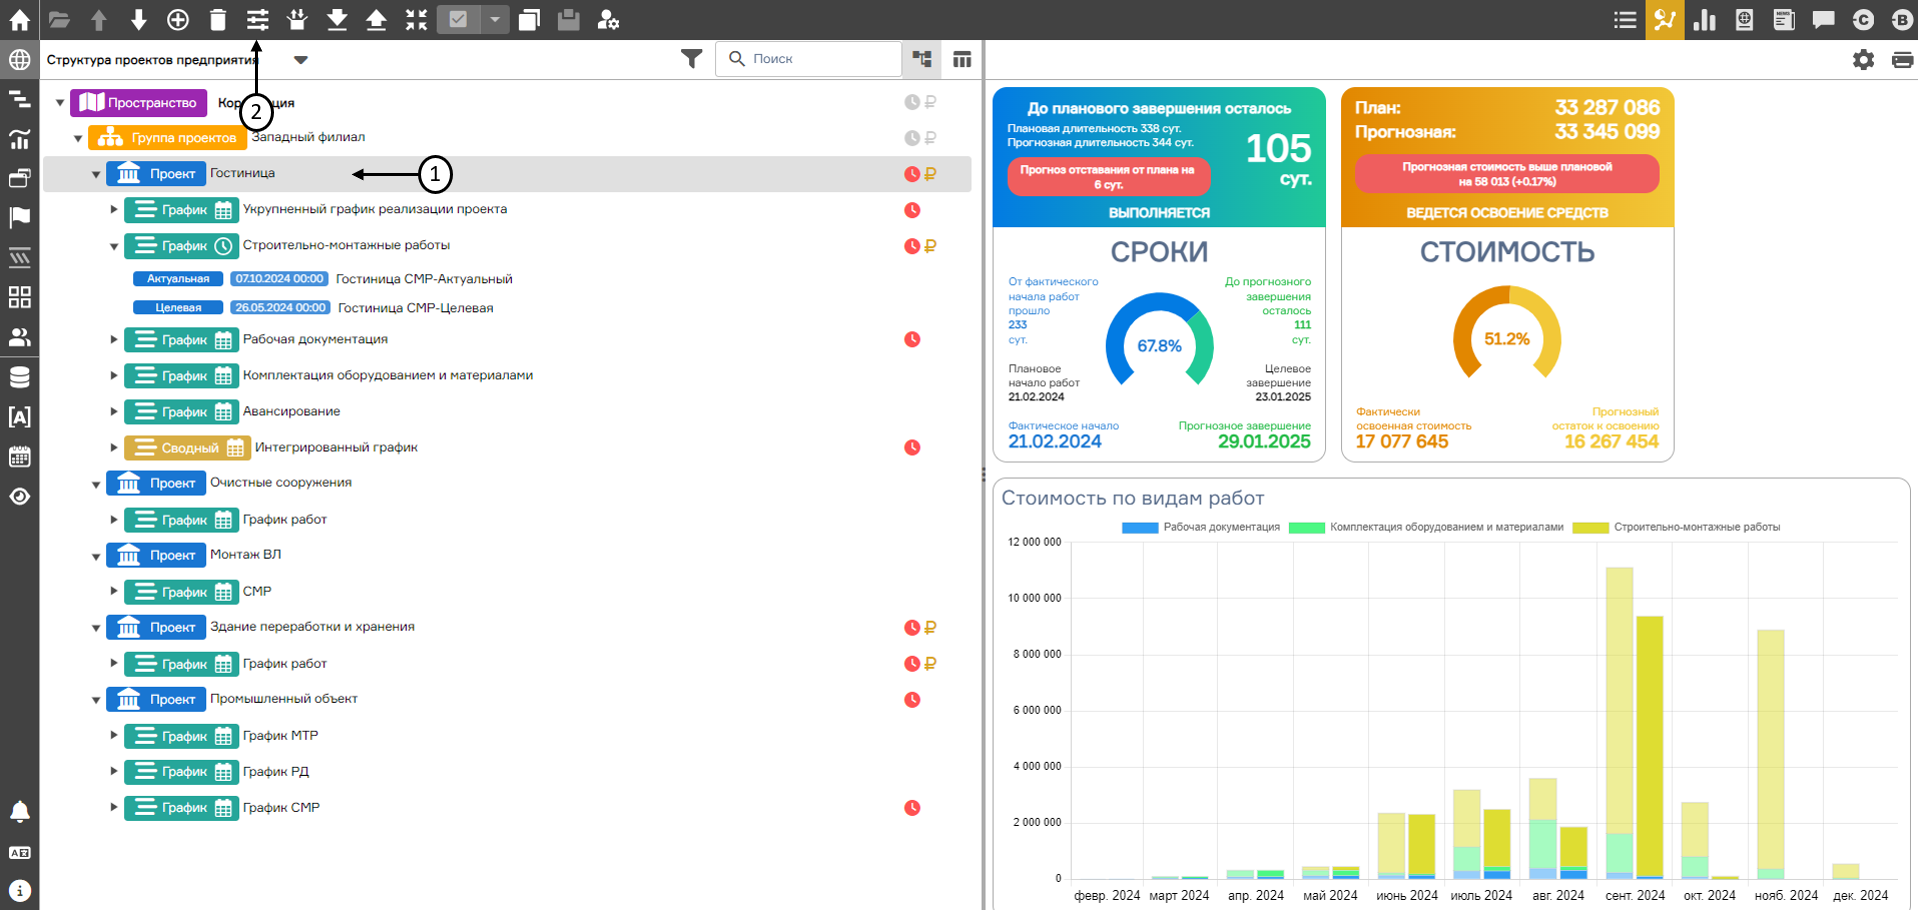Open the Структура проектов предприятия dropdown arrow

click(301, 60)
